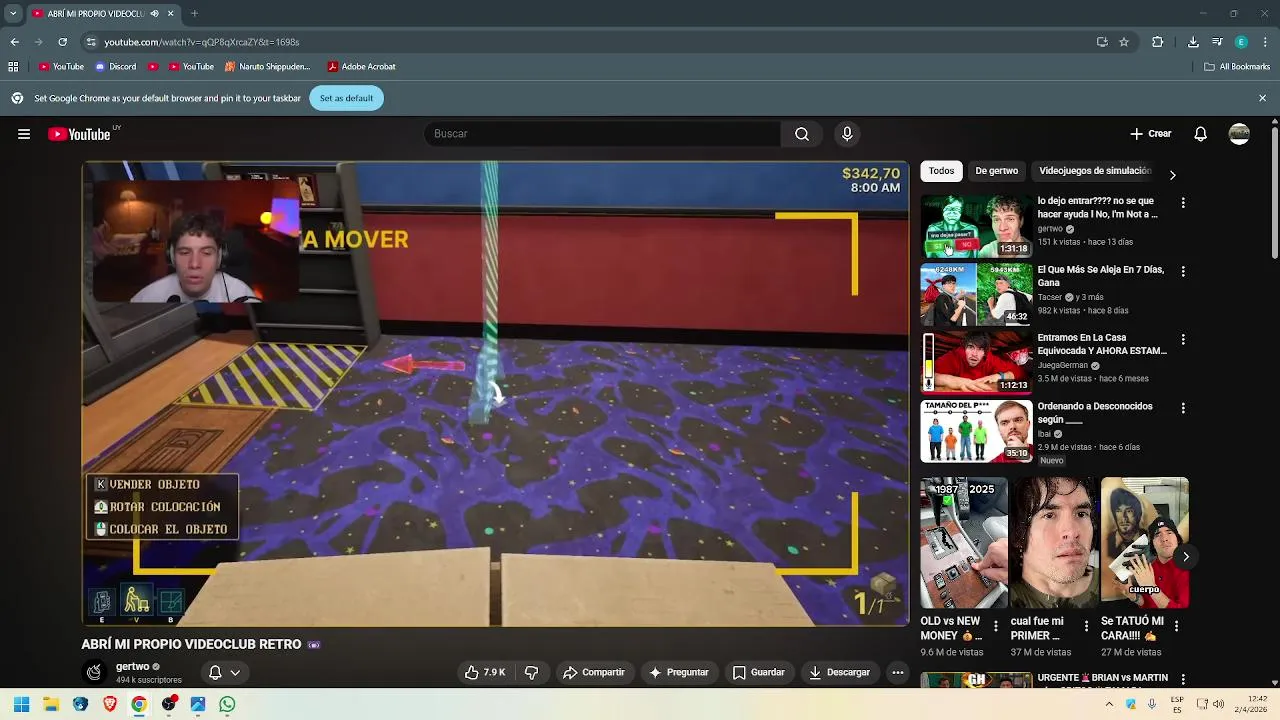Image resolution: width=1280 pixels, height=720 pixels.
Task: Open the Chrome three-dot menu
Action: coord(1265,42)
